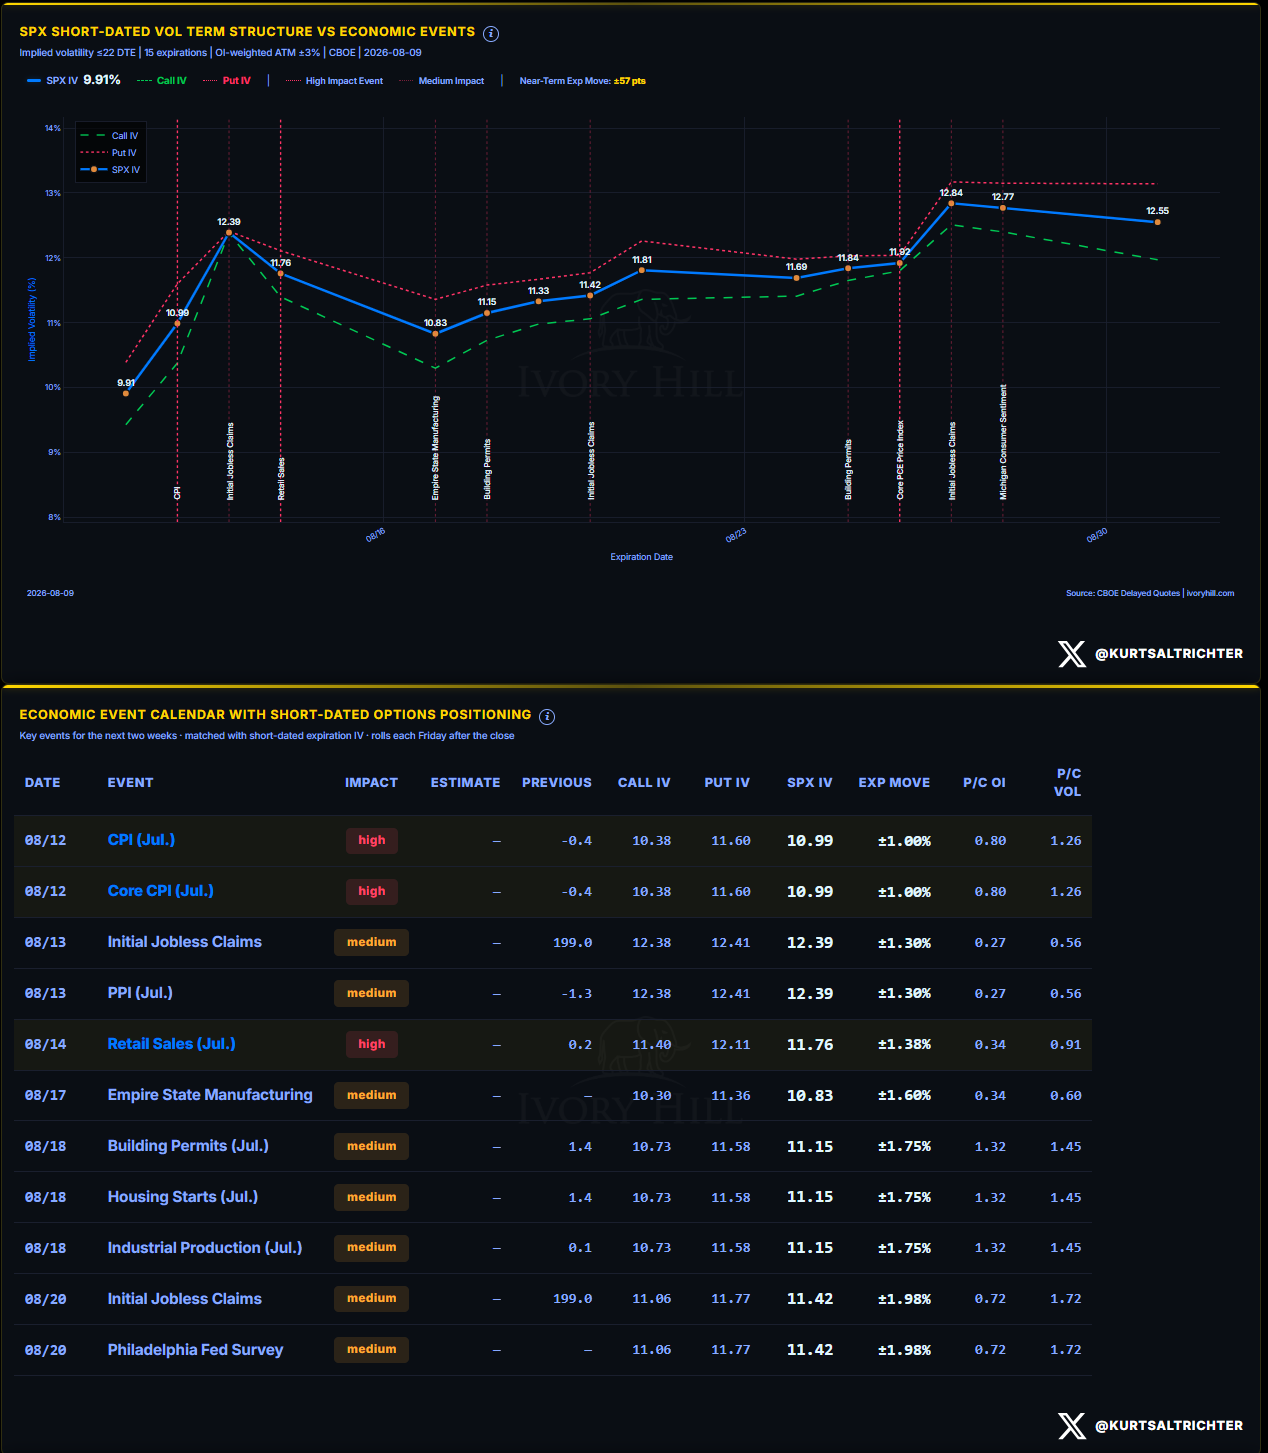Click the 11.81 data point on the chart
The height and width of the screenshot is (1453, 1268).
click(x=642, y=270)
